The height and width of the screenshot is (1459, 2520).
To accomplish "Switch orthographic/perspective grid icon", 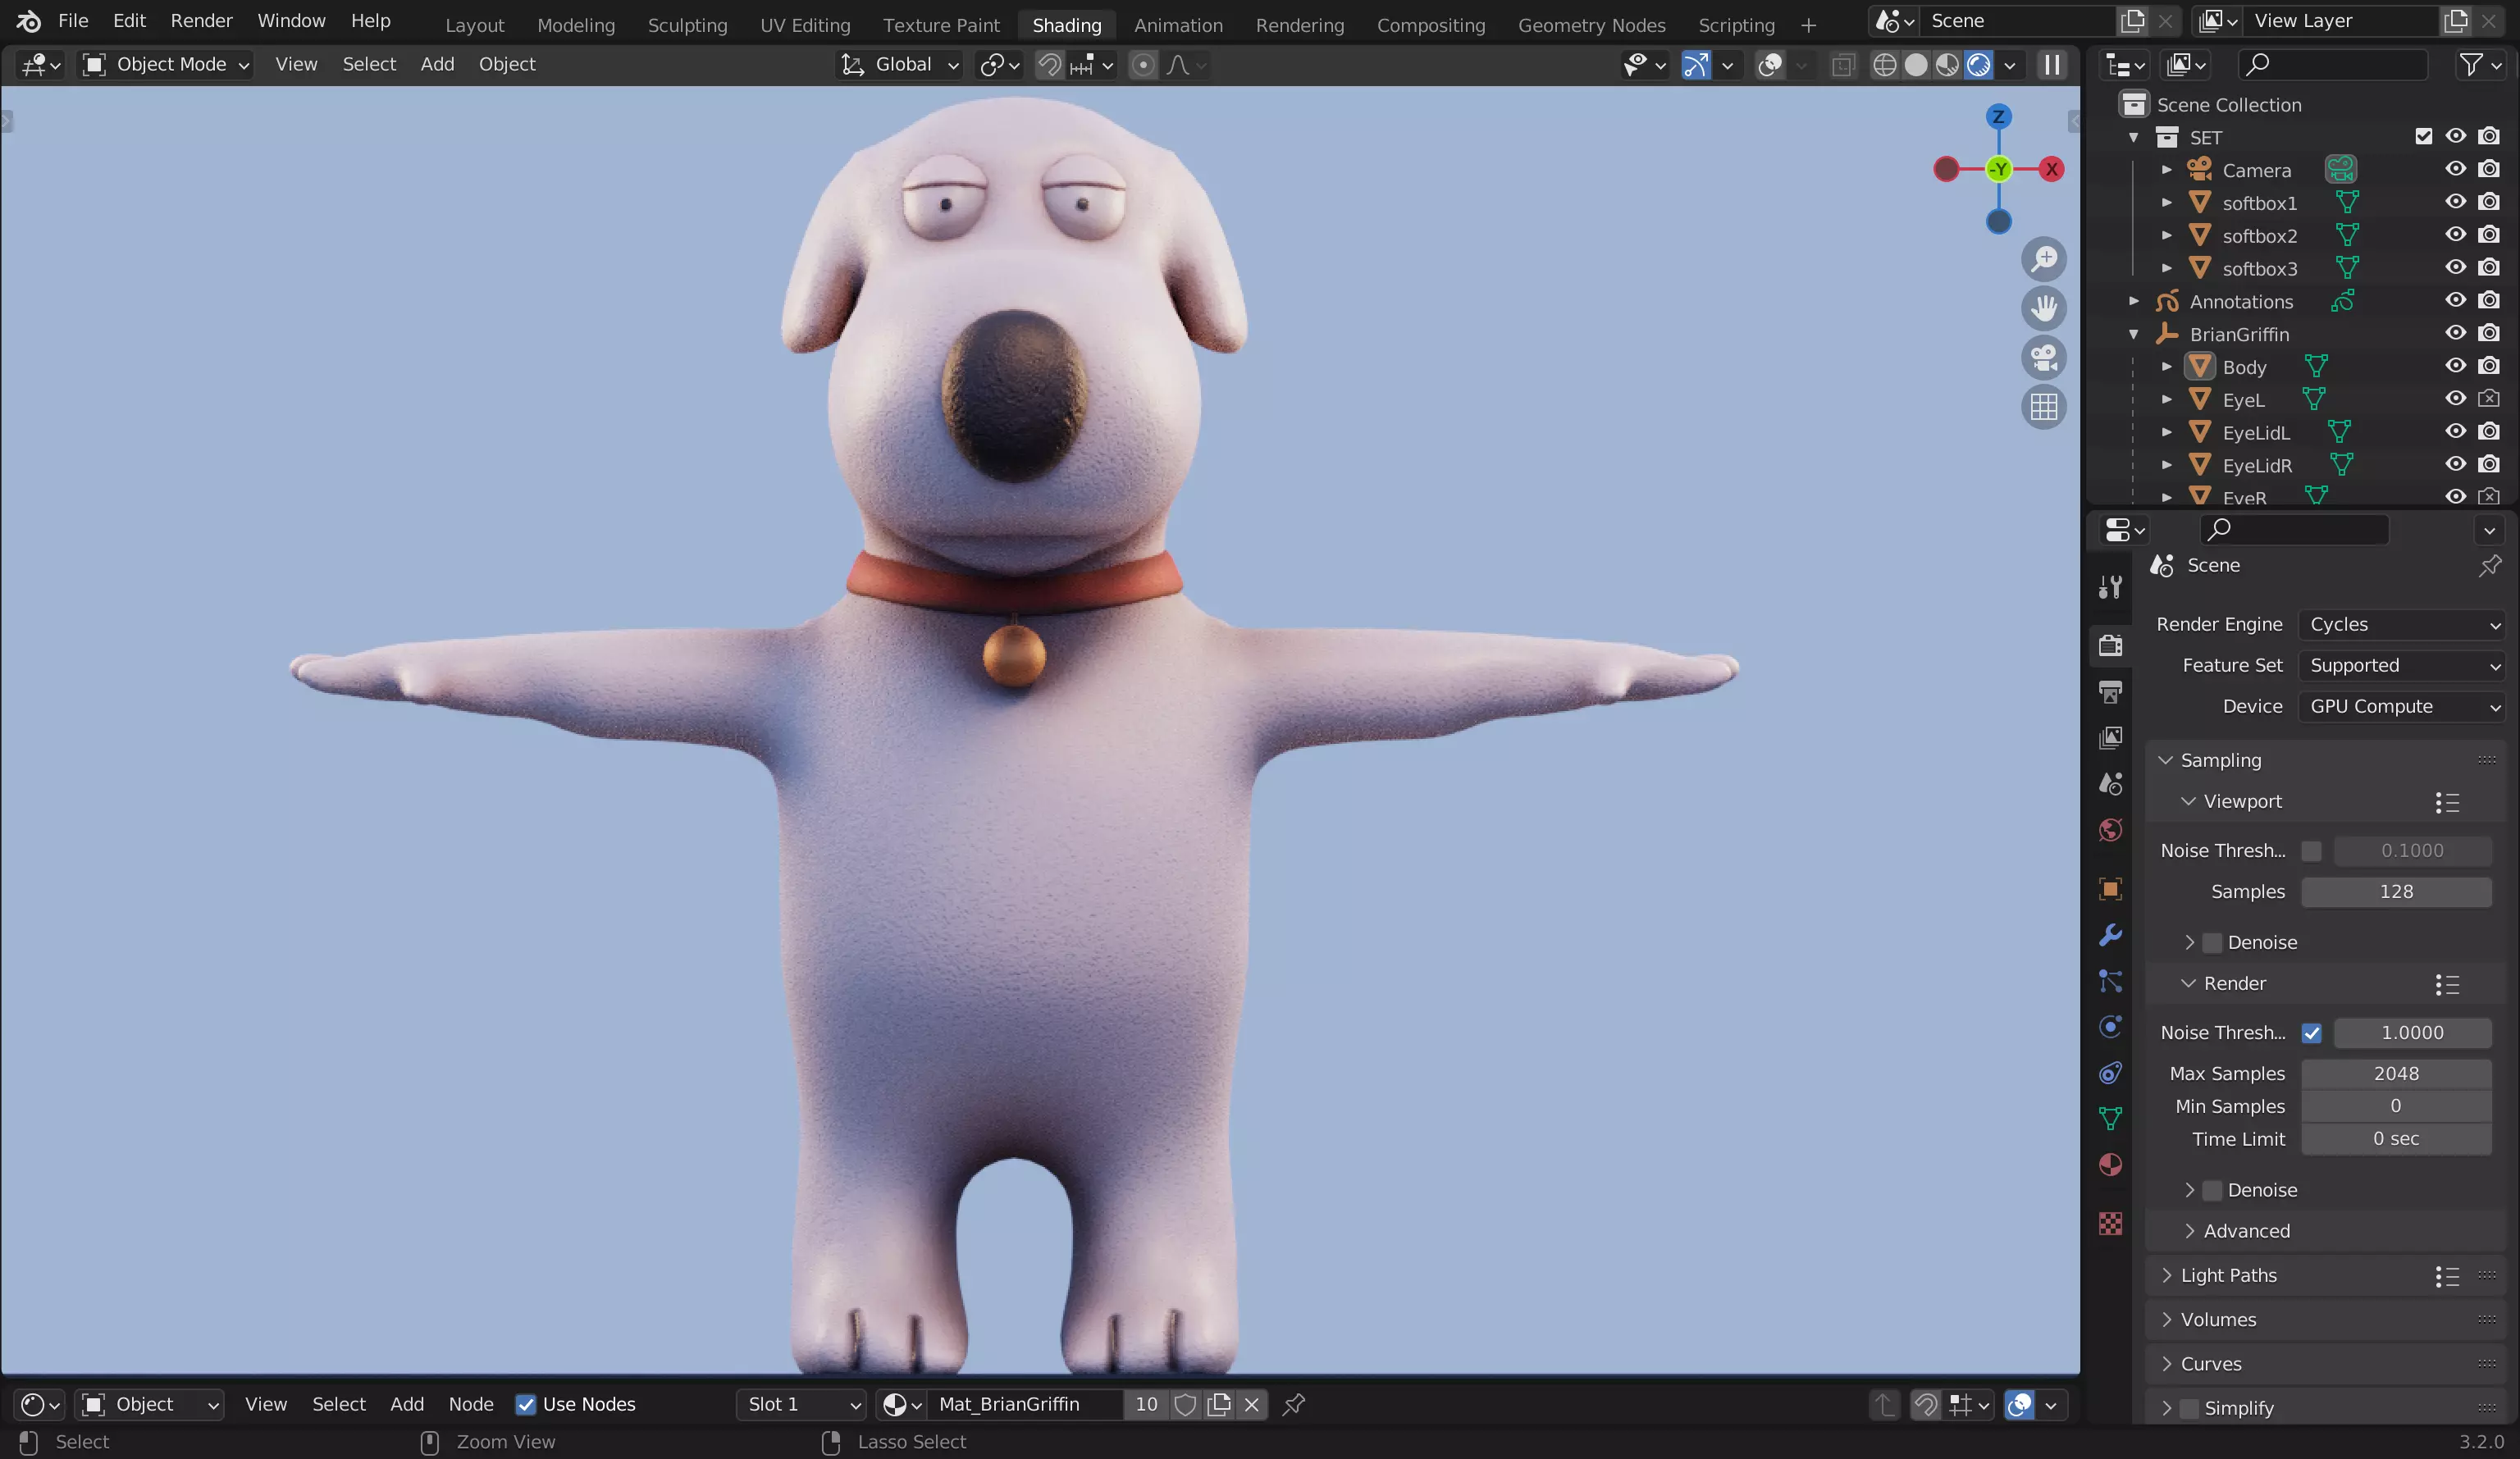I will [2044, 406].
